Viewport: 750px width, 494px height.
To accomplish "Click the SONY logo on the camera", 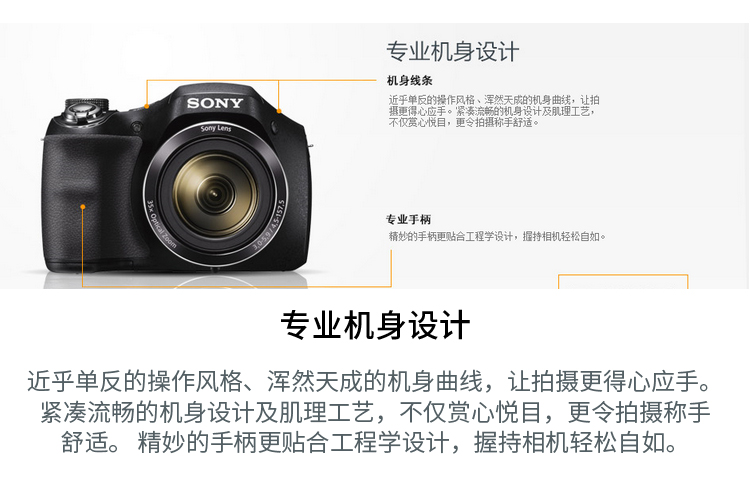I will tap(215, 103).
